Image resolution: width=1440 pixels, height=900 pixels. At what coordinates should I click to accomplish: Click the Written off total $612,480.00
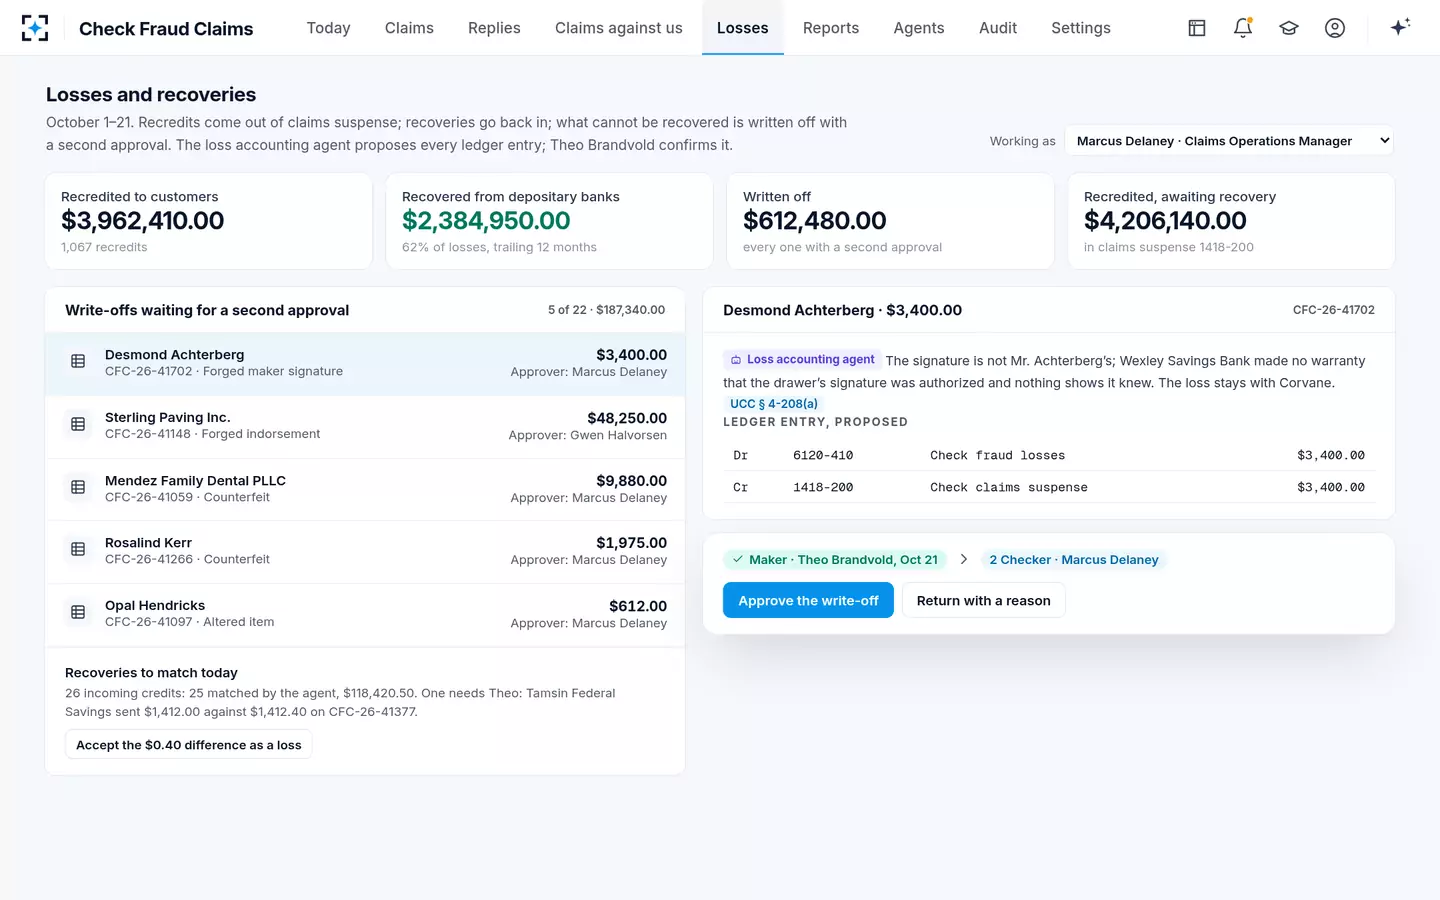coord(815,221)
